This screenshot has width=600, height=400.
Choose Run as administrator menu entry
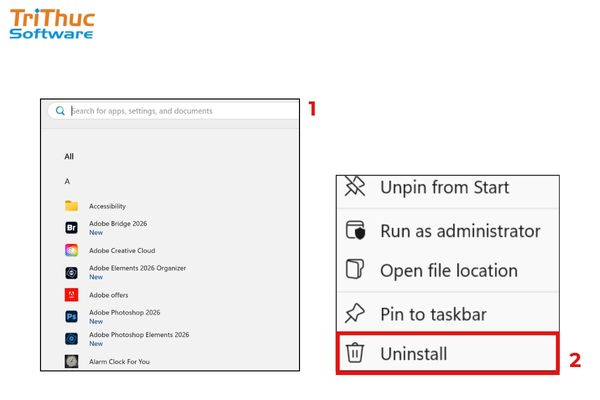tap(448, 231)
